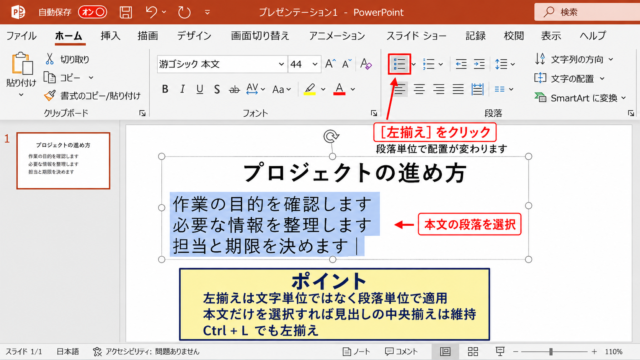Image resolution: width=640 pixels, height=360 pixels.
Task: Clear all text formatting
Action: (366, 64)
